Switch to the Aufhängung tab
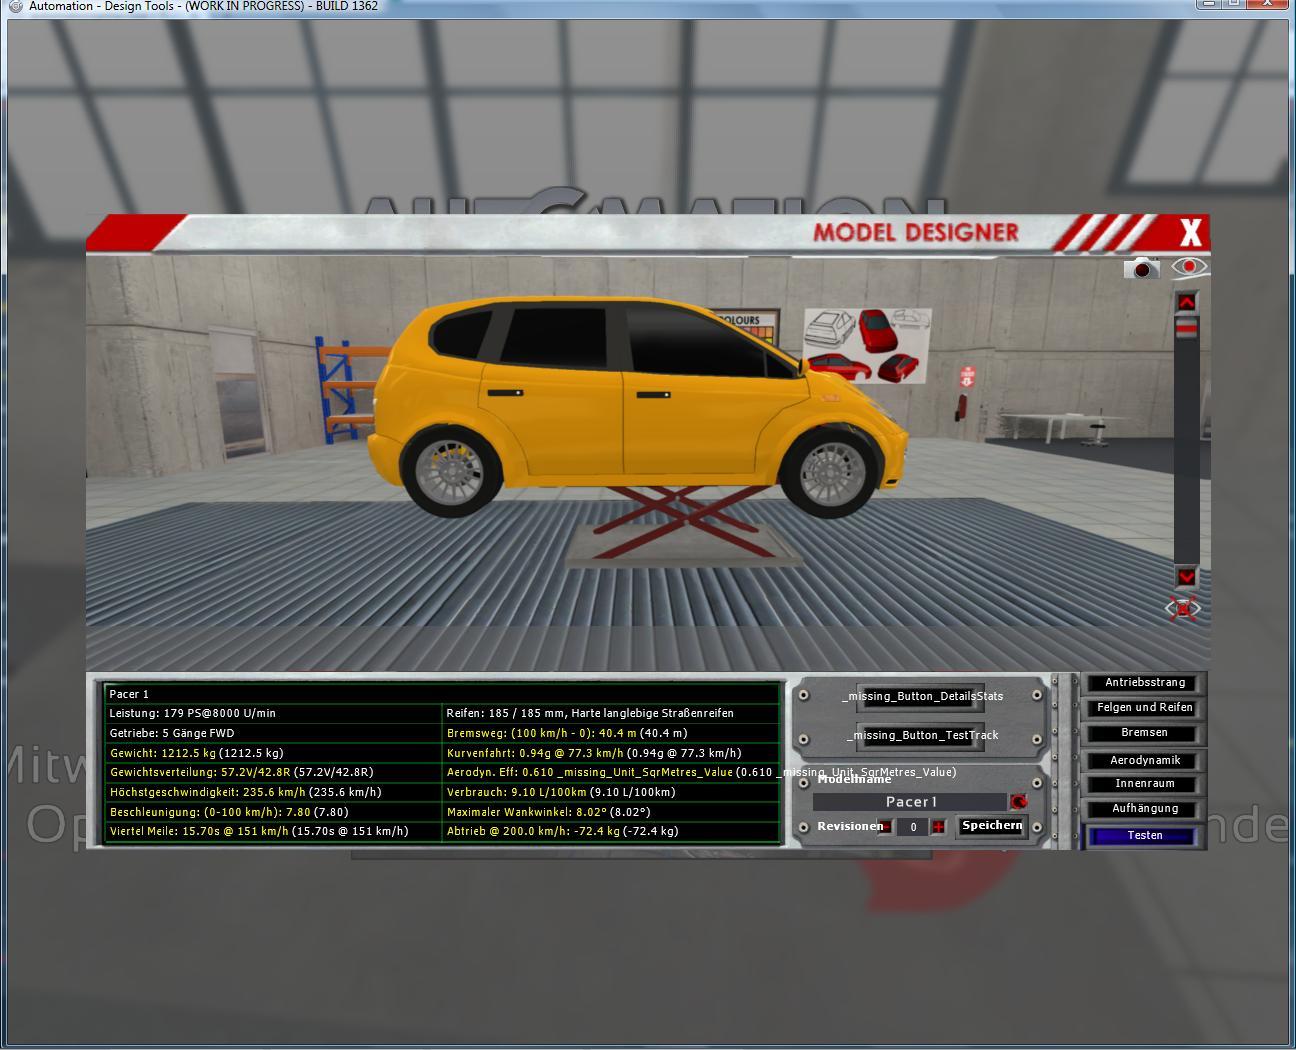This screenshot has height=1050, width=1296. [x=1145, y=809]
